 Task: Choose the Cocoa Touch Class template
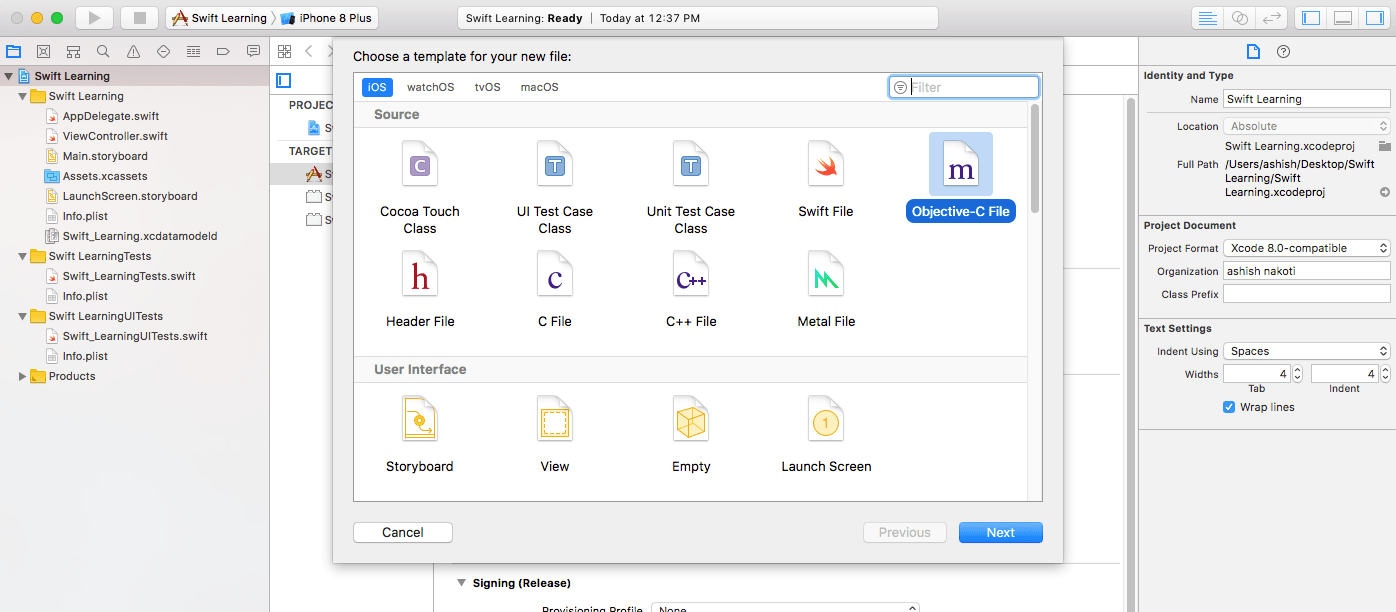pos(420,187)
